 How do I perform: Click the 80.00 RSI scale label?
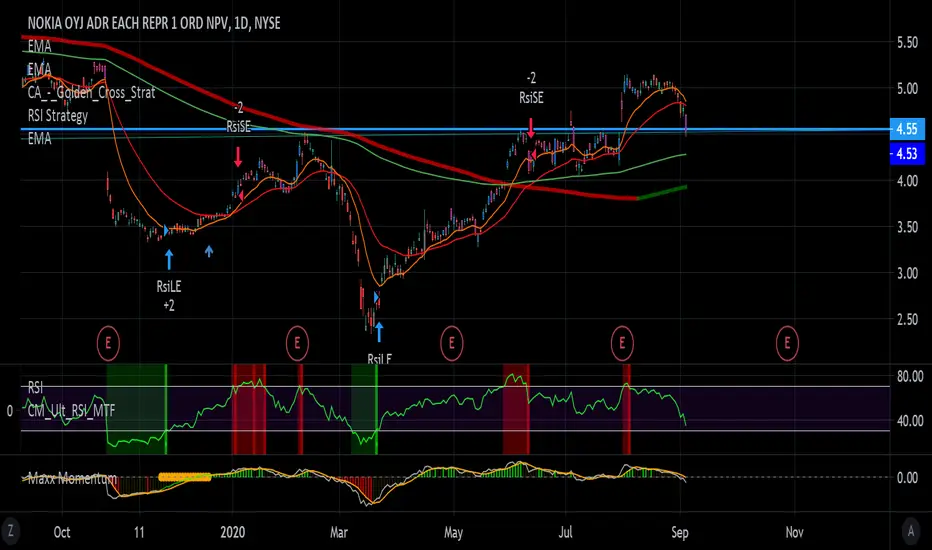[909, 376]
